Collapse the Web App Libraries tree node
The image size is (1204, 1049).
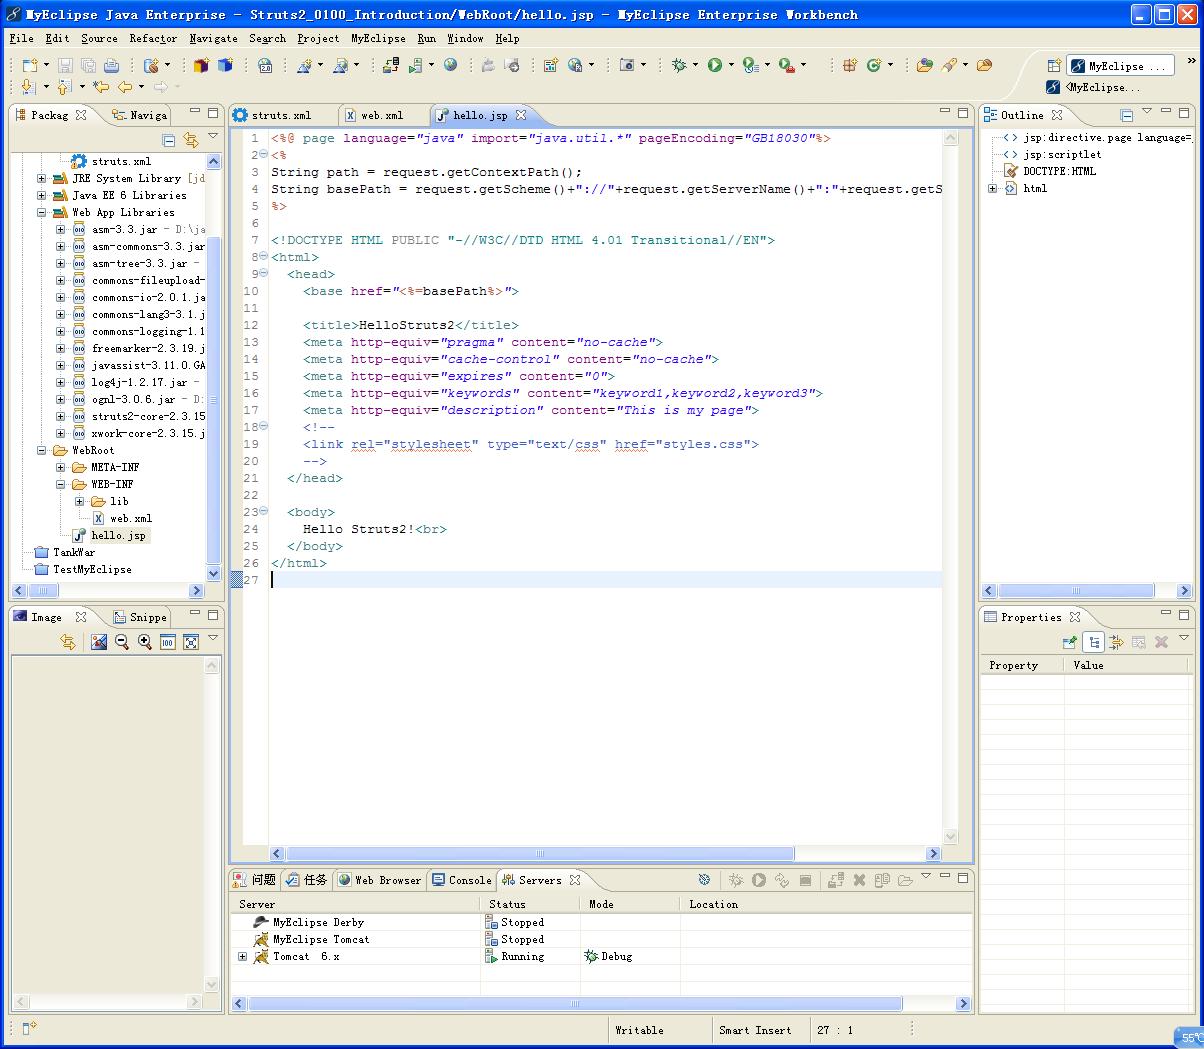click(42, 213)
